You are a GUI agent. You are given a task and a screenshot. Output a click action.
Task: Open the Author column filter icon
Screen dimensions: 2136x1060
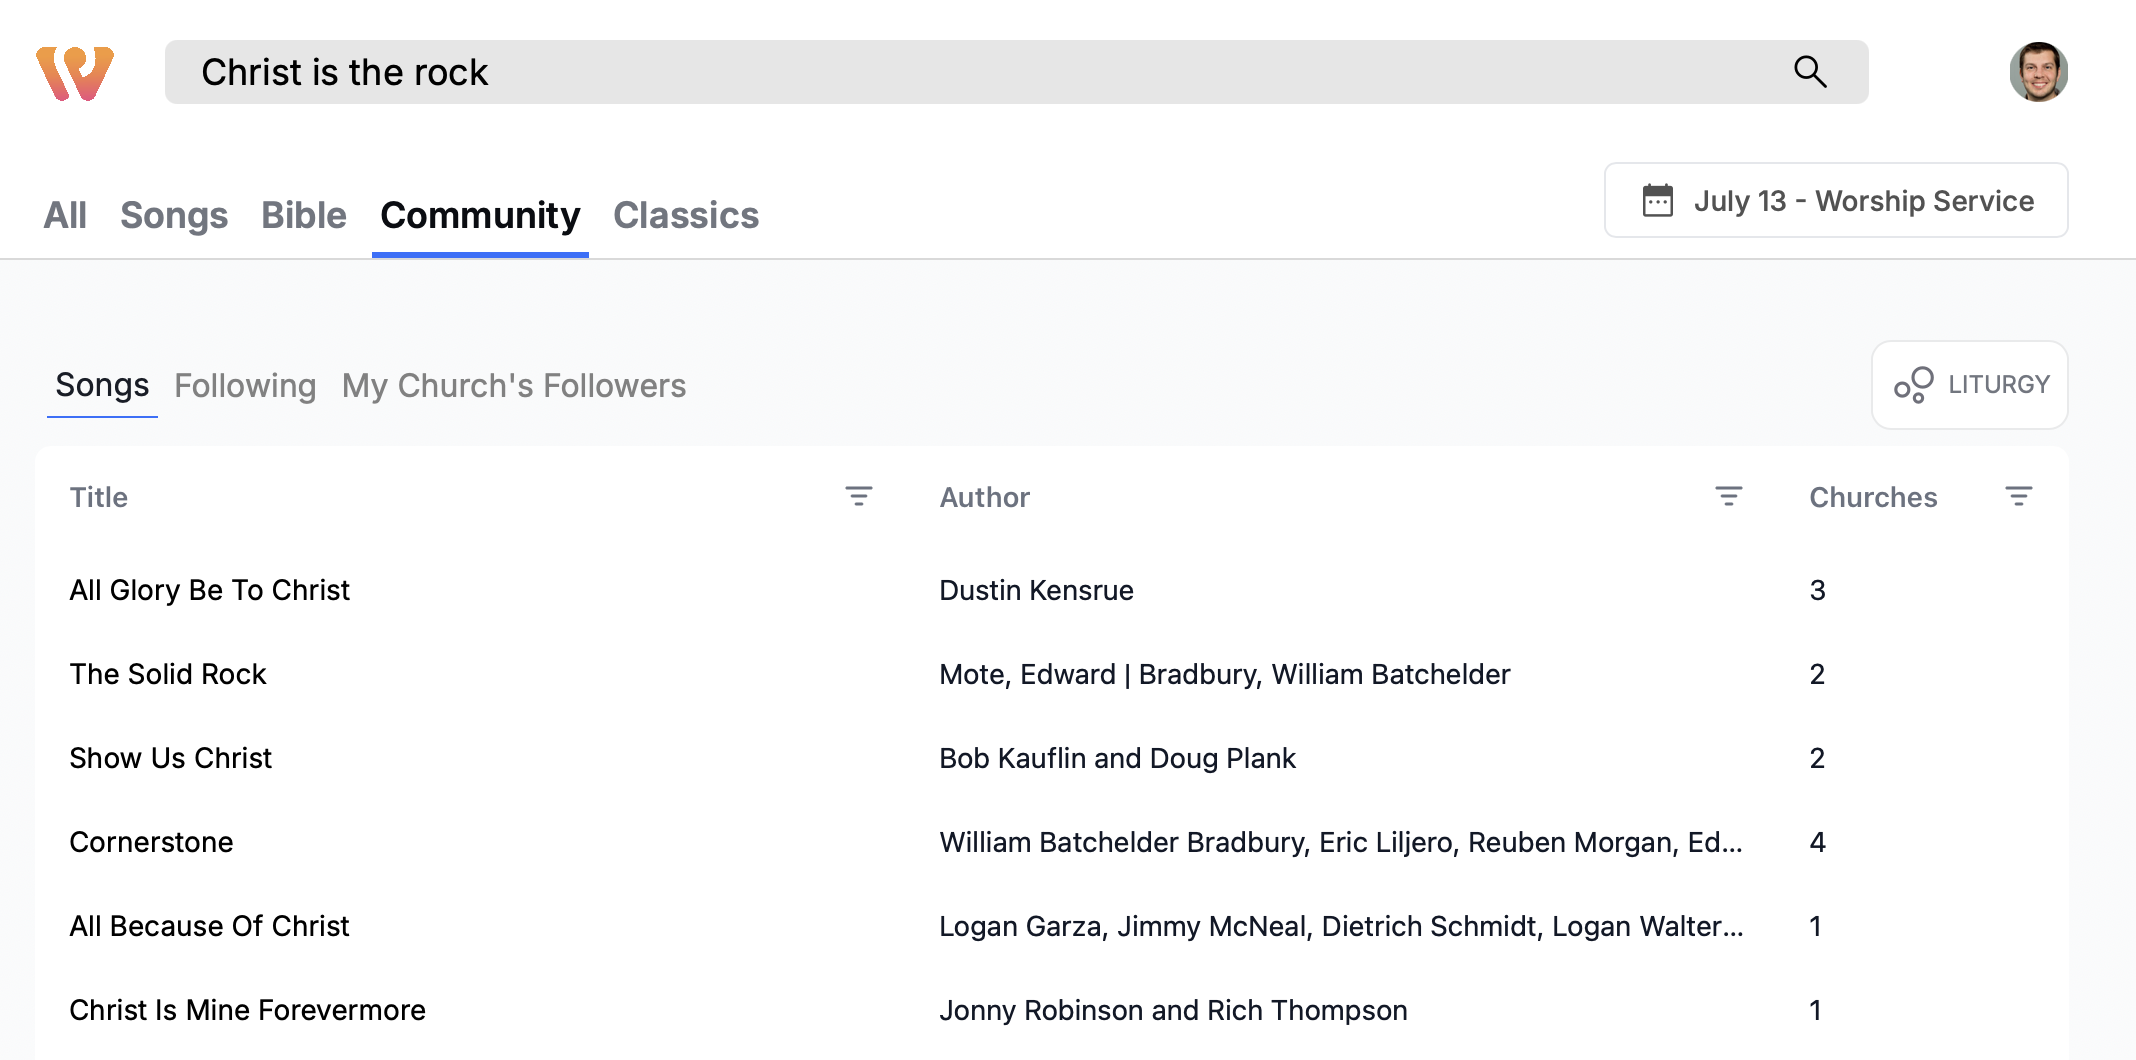point(1728,496)
